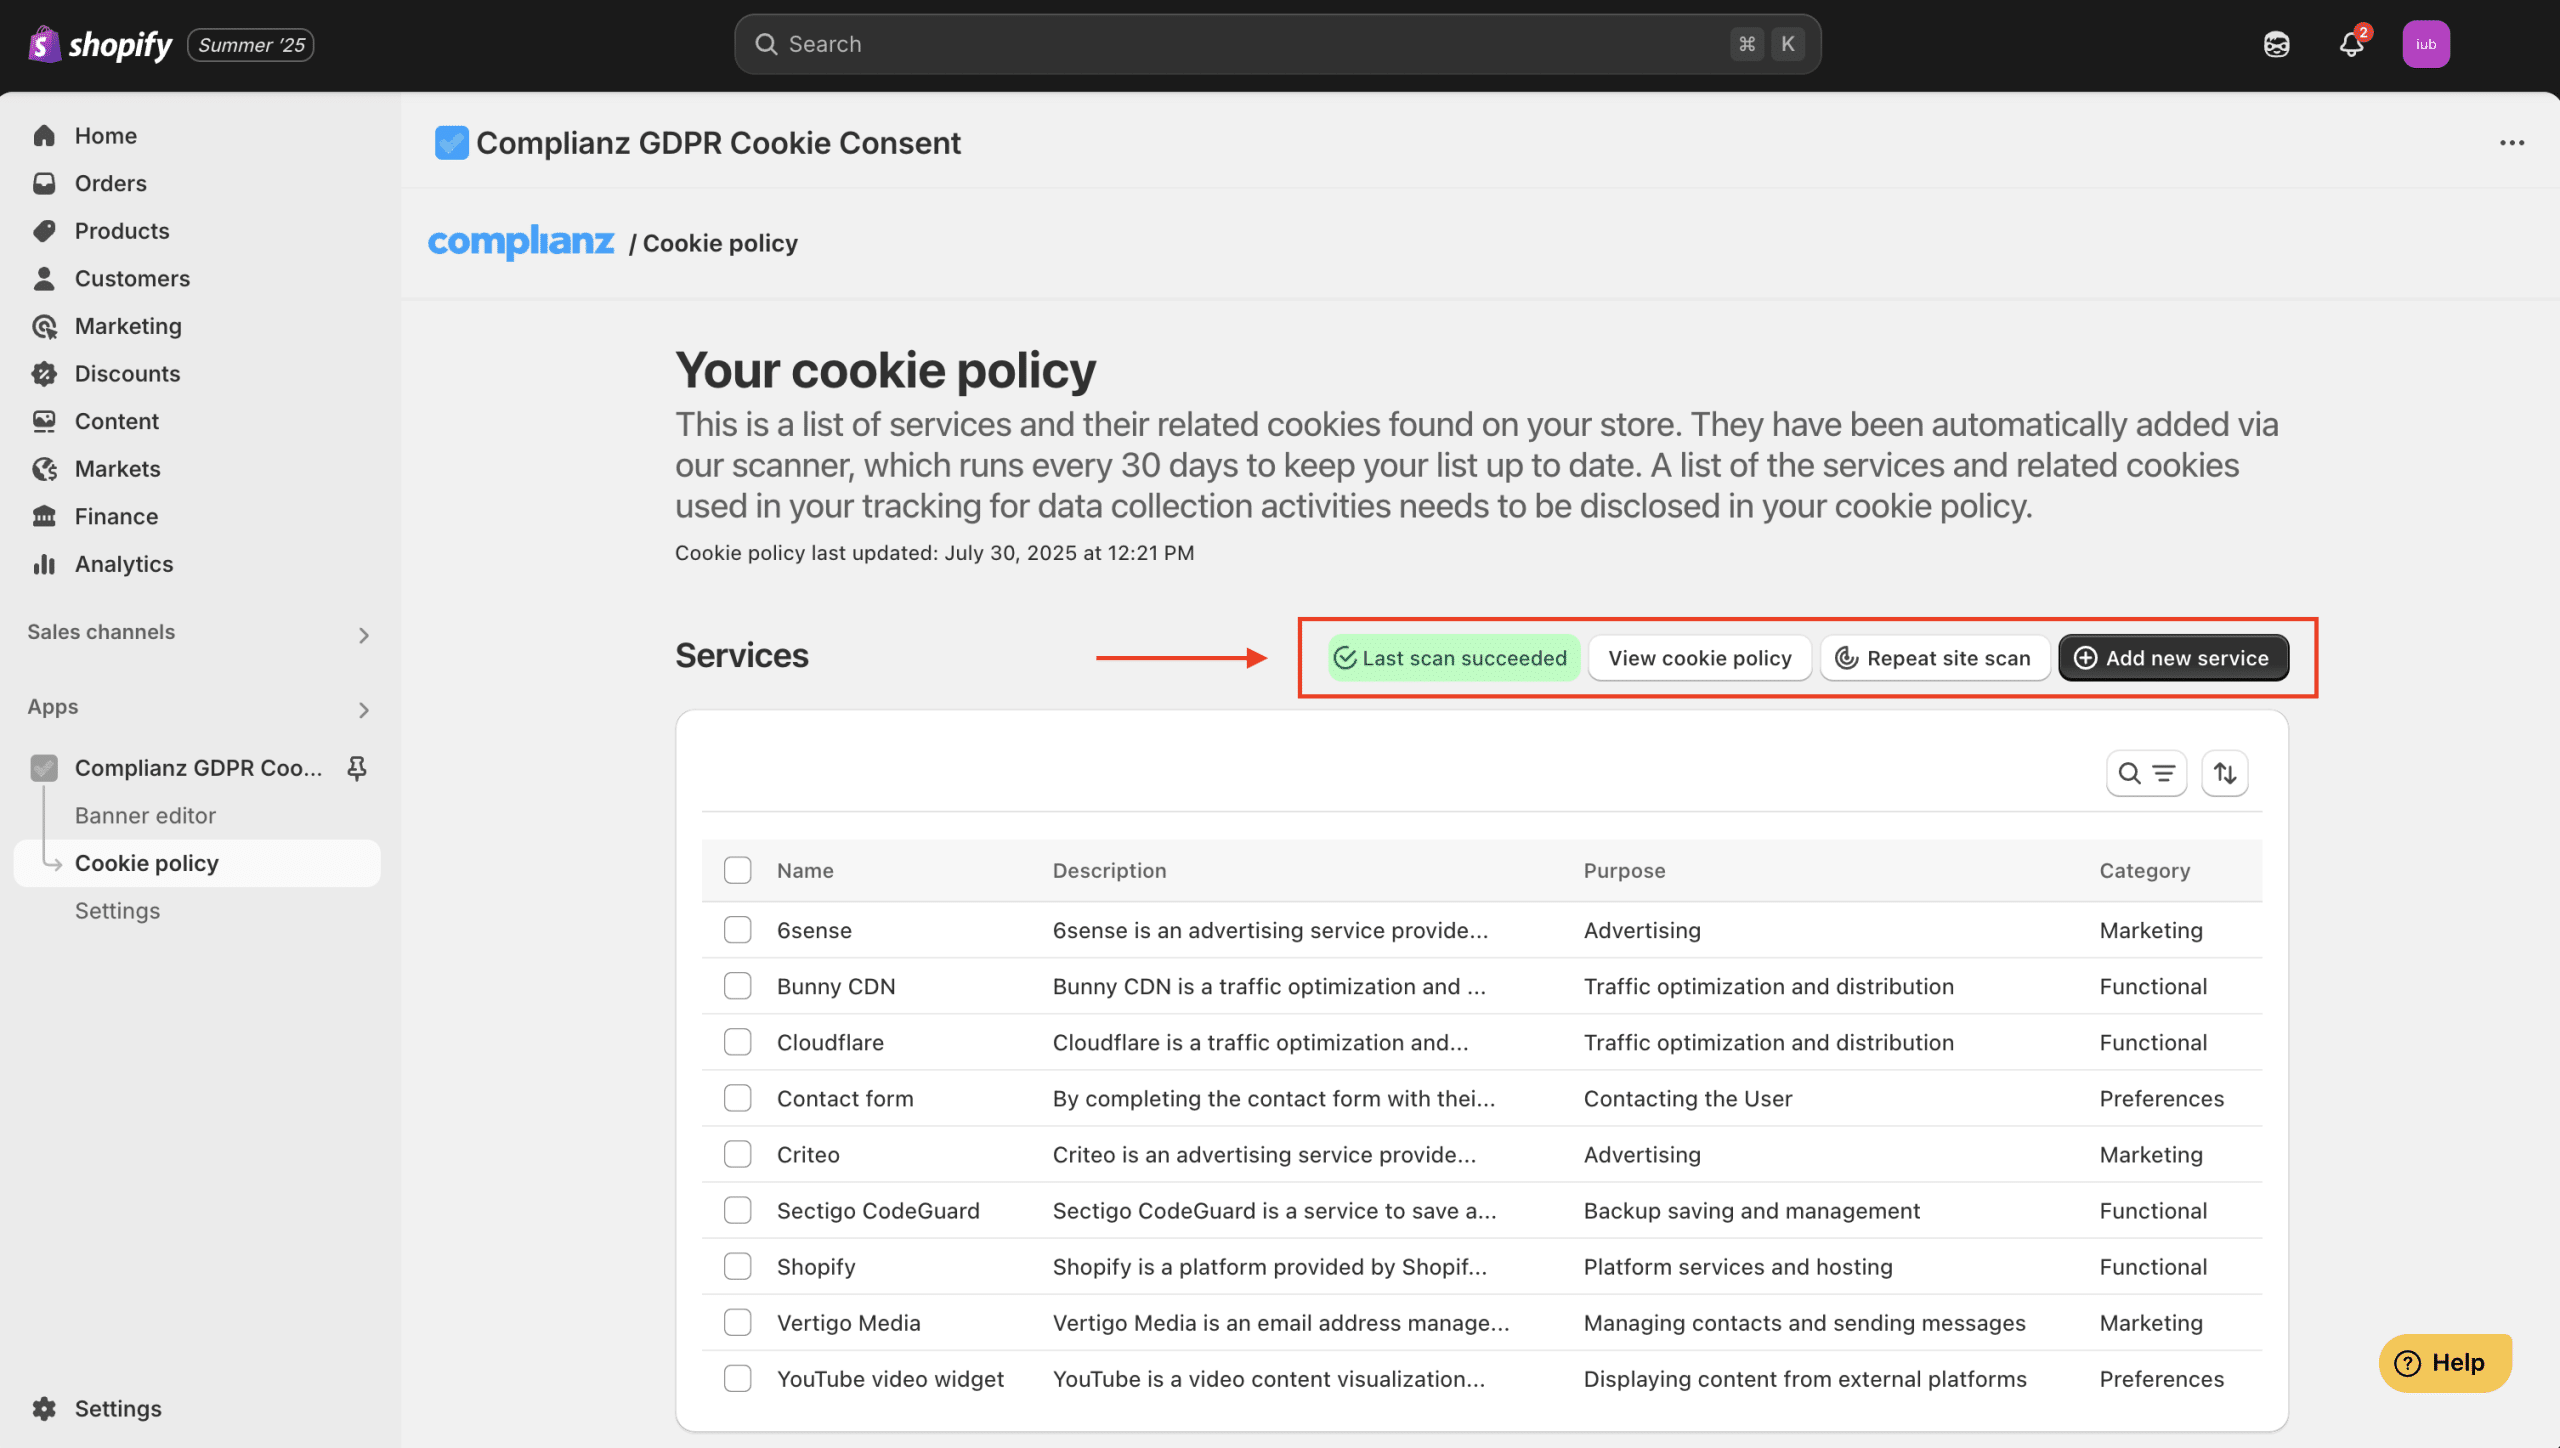This screenshot has height=1448, width=2560.
Task: Click the Customers person icon
Action: (44, 279)
